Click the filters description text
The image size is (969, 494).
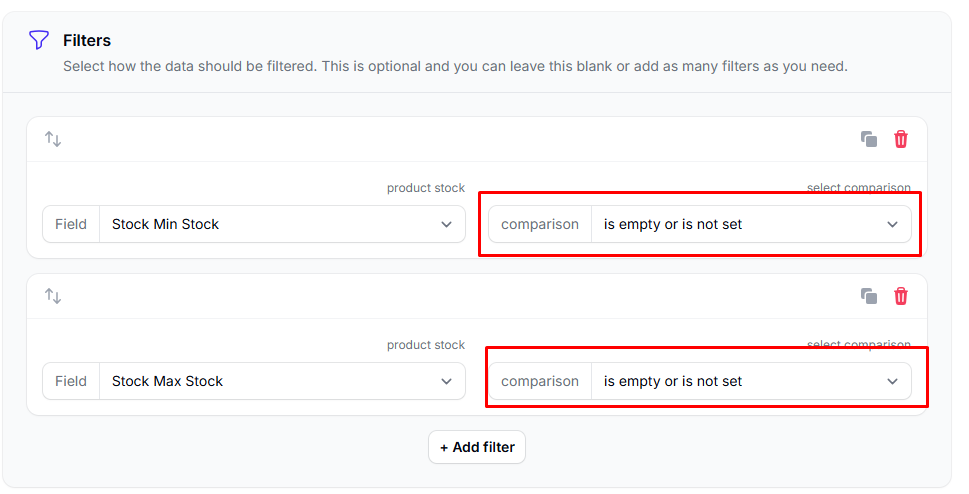[455, 66]
